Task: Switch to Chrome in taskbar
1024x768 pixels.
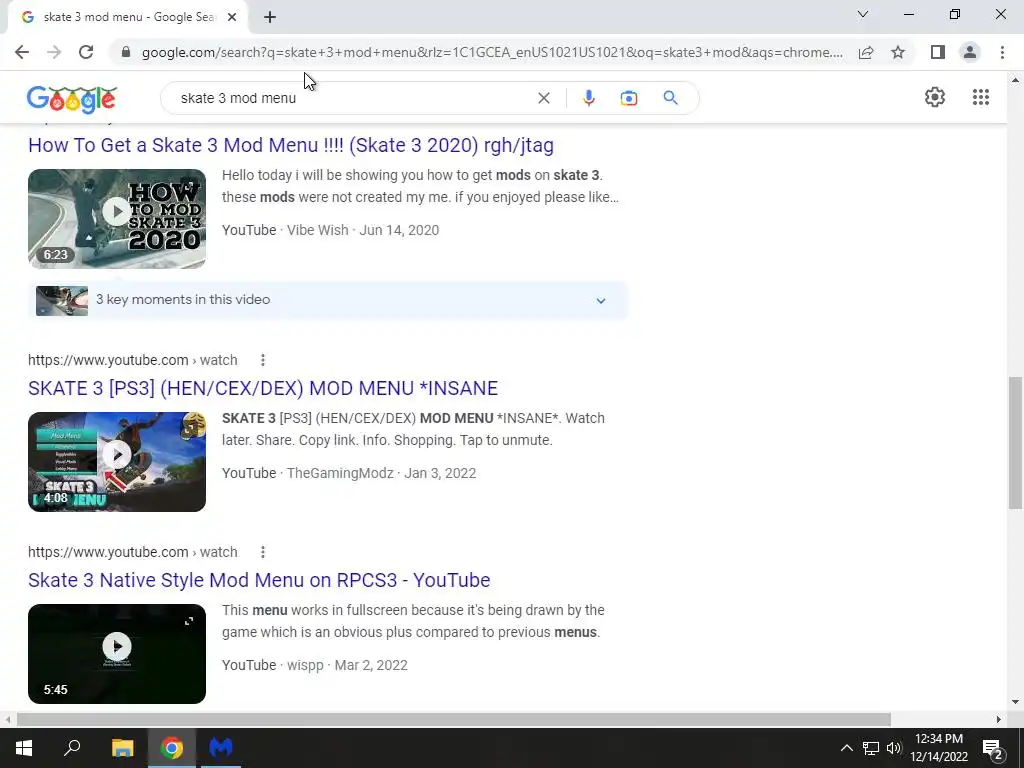Action: click(x=172, y=748)
